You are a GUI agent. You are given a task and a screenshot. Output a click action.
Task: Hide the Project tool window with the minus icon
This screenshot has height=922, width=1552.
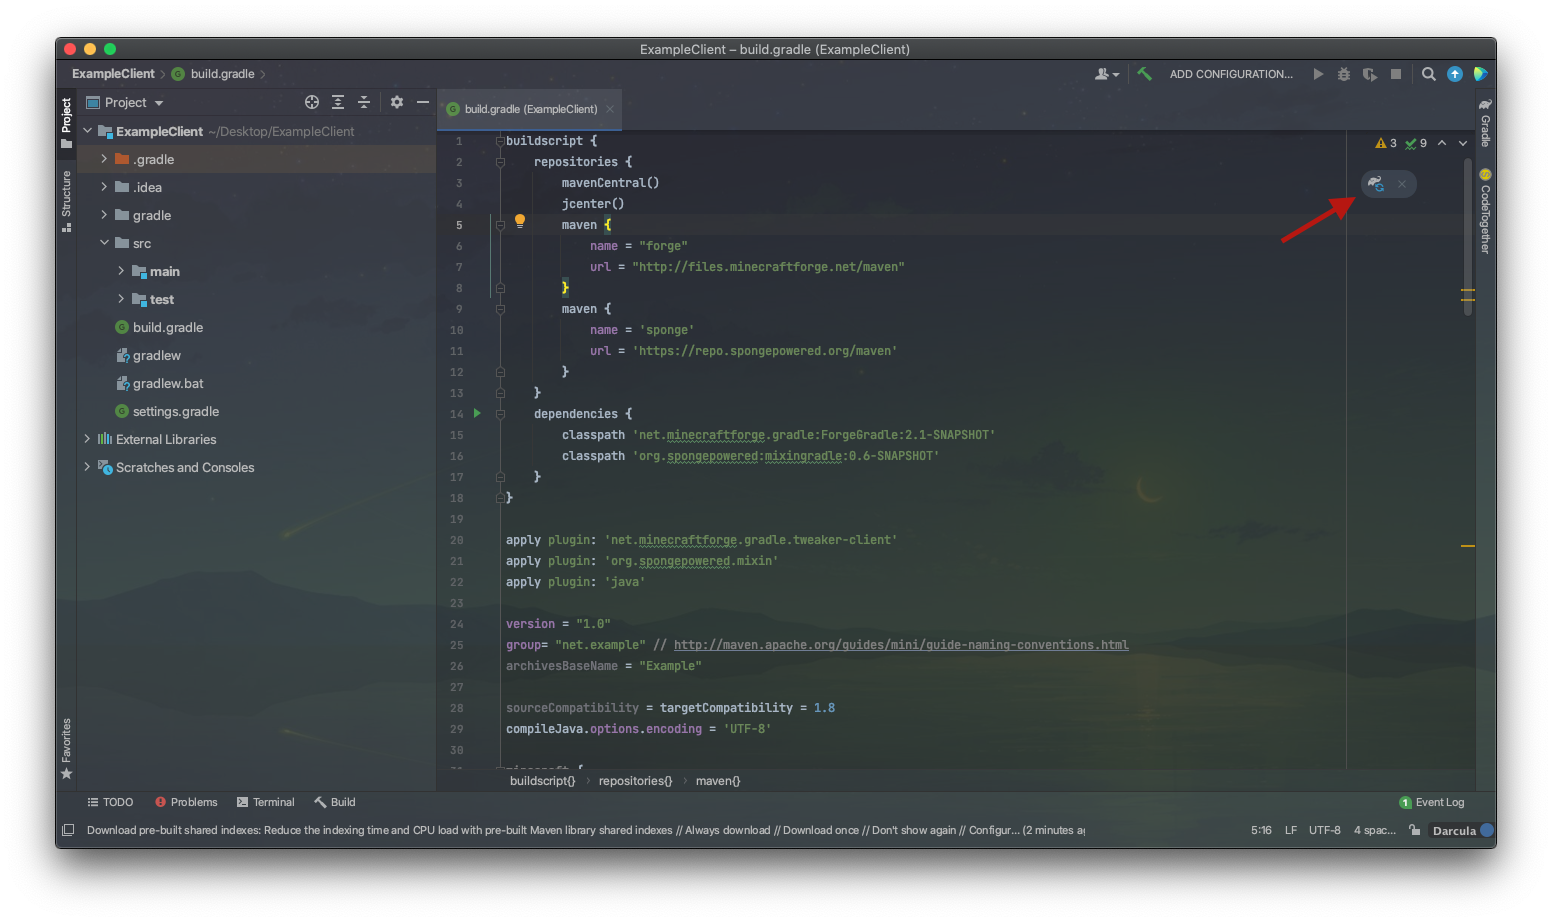pos(423,102)
